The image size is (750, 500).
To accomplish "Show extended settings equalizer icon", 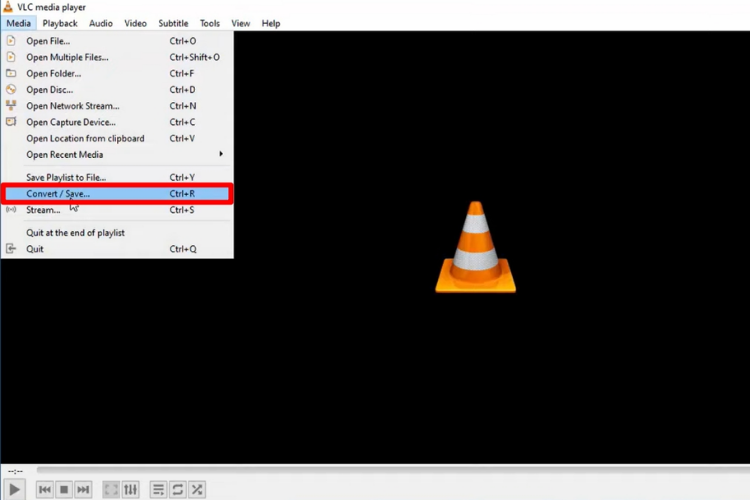I will [x=130, y=489].
